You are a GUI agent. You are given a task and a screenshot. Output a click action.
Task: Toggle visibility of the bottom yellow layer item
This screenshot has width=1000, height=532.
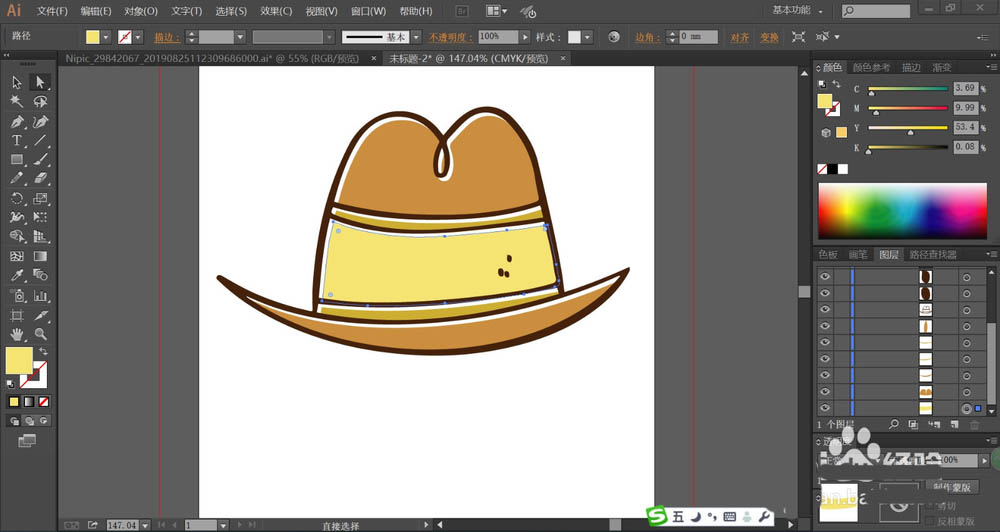pyautogui.click(x=825, y=408)
